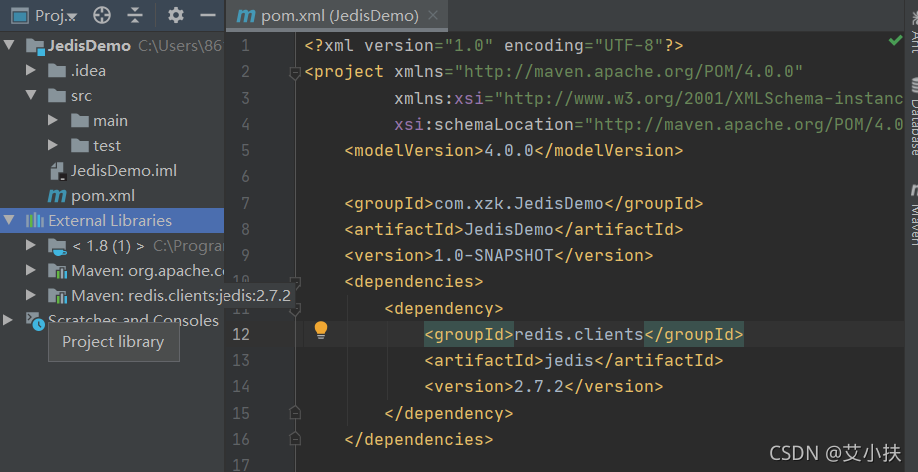Click the Maven org.apache library icon
This screenshot has height=472, width=918.
[57, 272]
